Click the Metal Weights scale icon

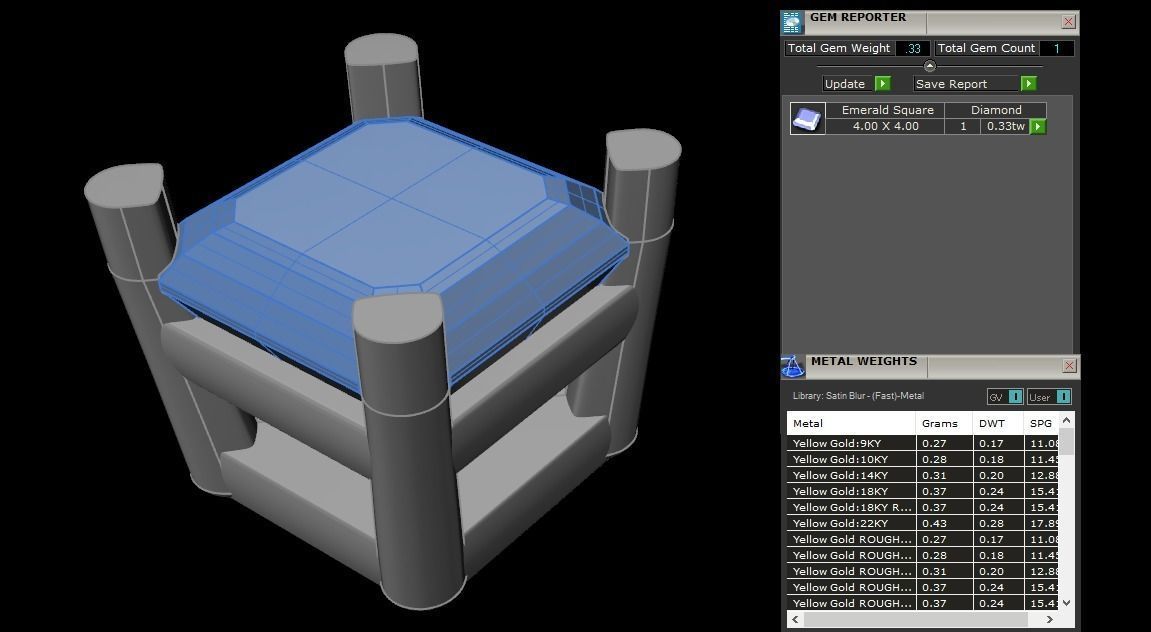click(793, 366)
